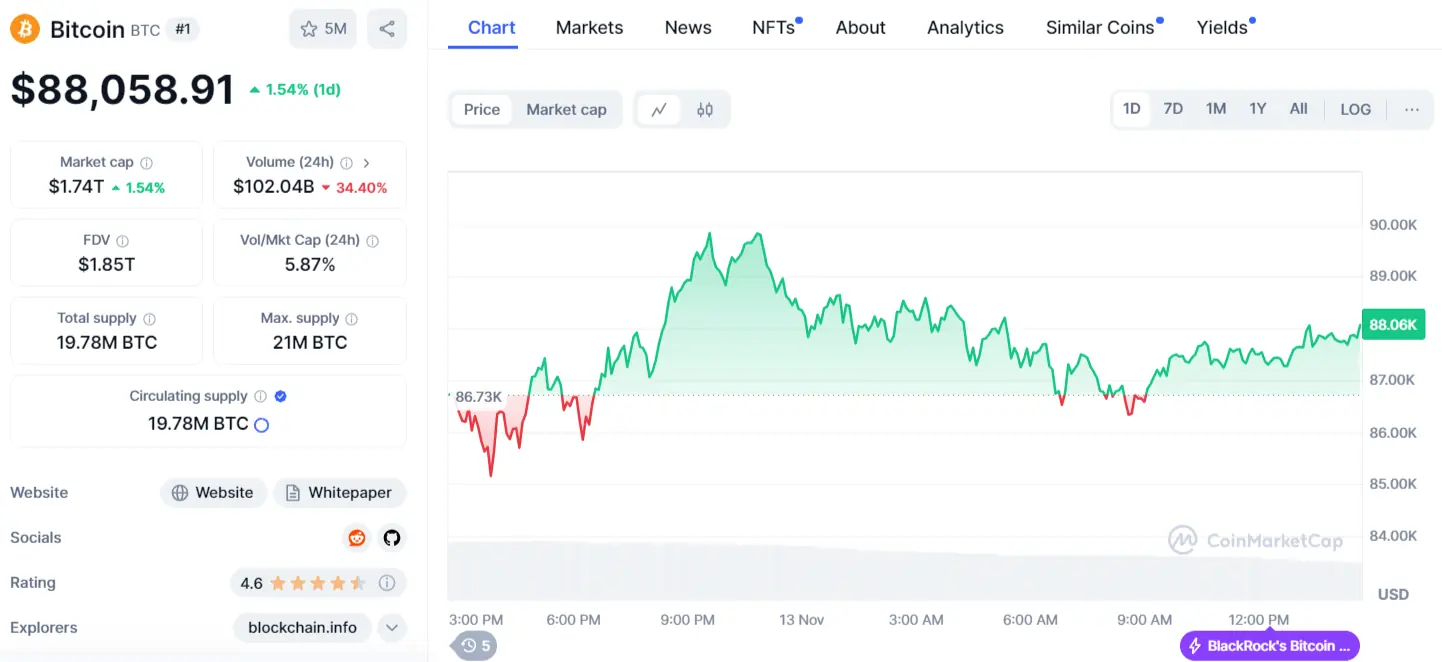Open the Bitcoin Whitepaper document
Screen dimensions: 1442x662
click(x=340, y=493)
